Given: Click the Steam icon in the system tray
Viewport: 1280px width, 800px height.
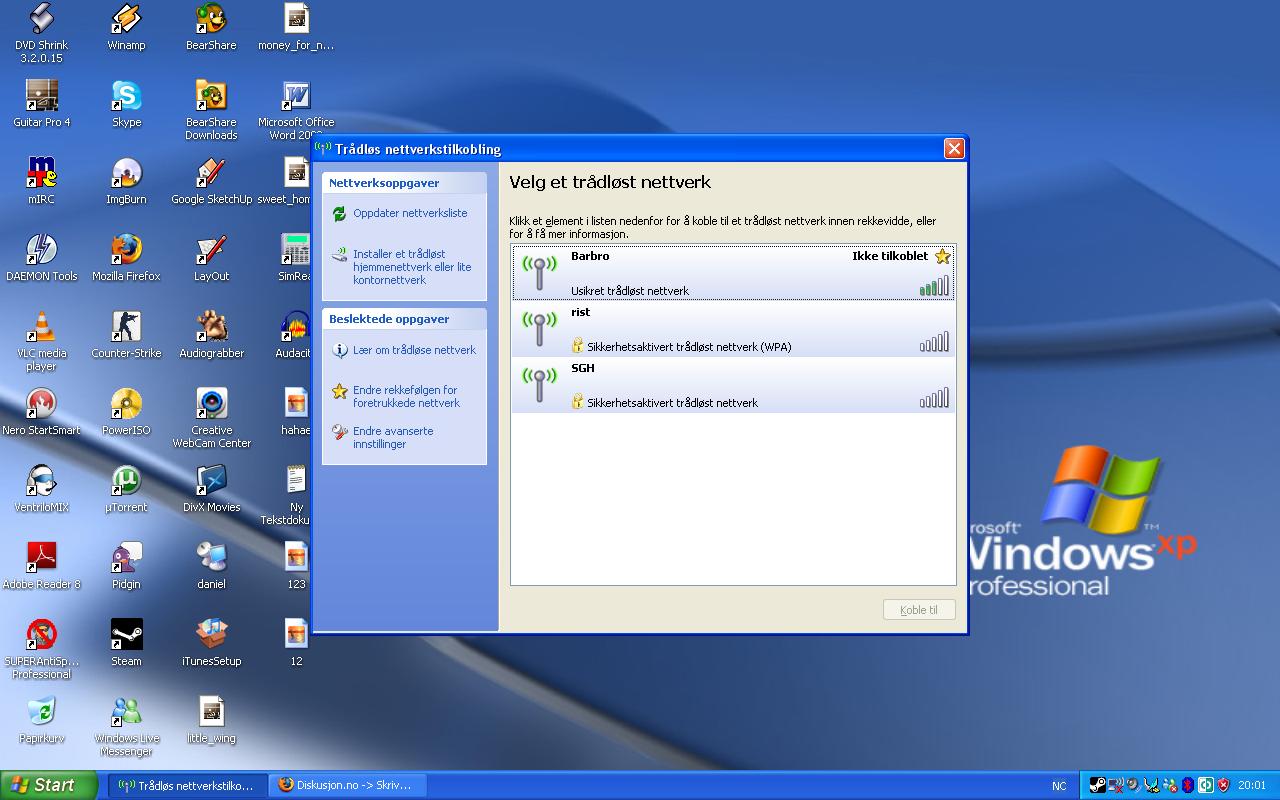Looking at the screenshot, I should point(1097,785).
